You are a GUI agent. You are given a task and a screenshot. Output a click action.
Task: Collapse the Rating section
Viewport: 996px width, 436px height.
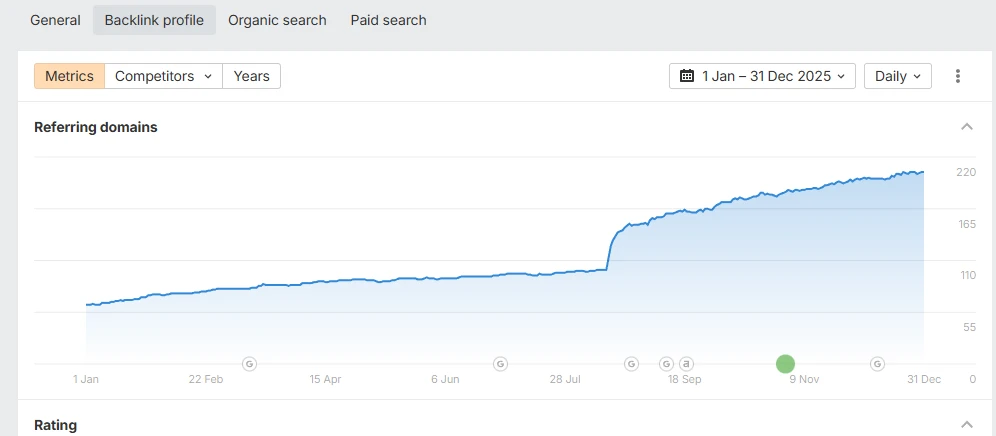coord(967,425)
